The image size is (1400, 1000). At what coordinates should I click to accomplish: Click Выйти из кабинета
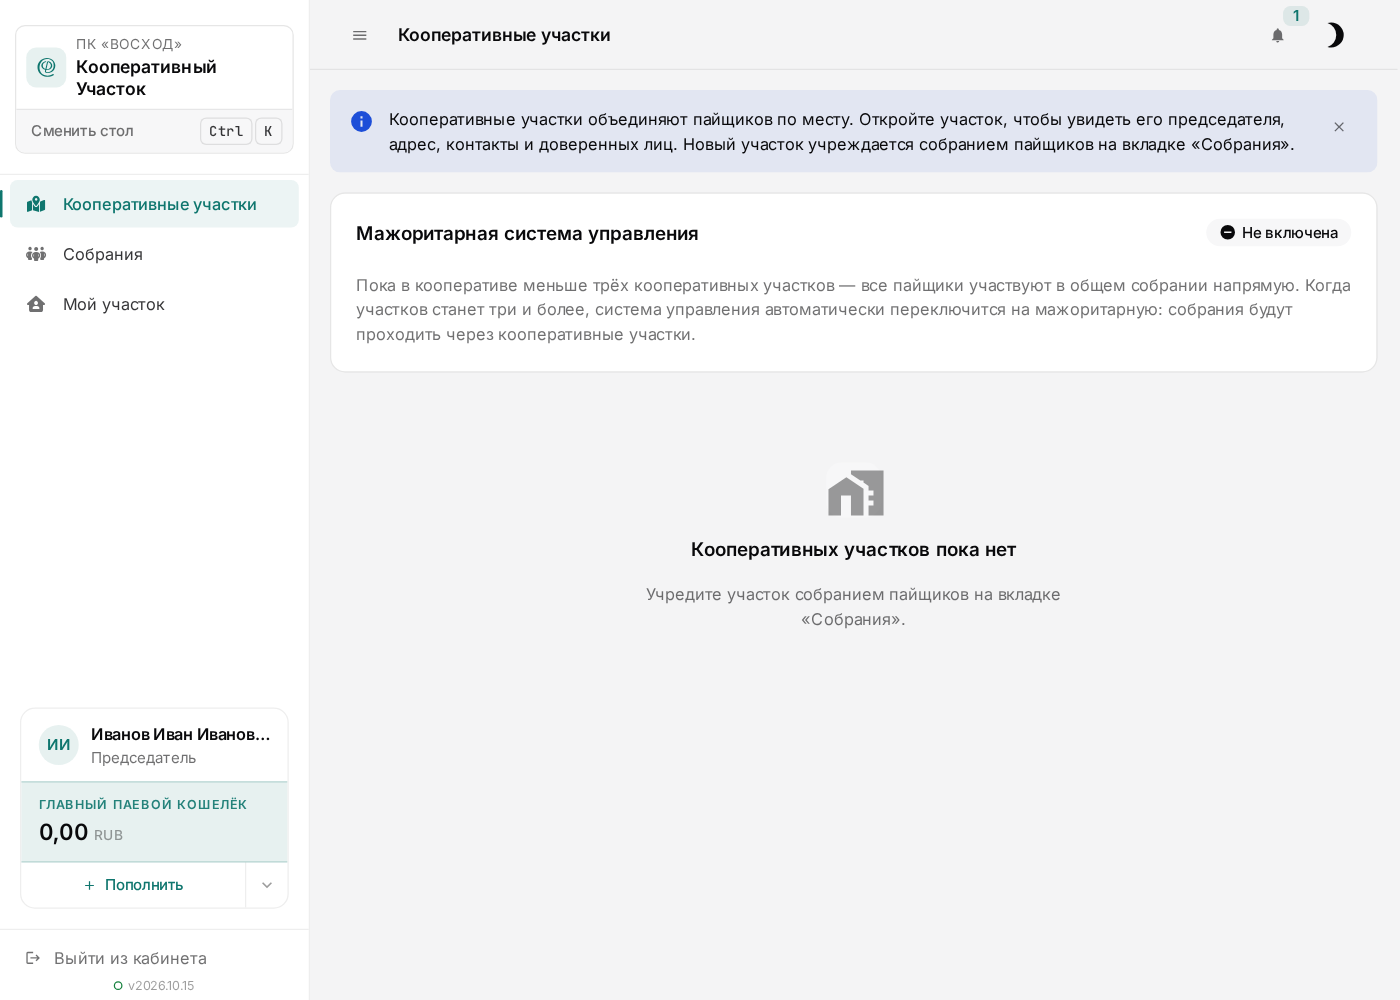[x=130, y=958]
